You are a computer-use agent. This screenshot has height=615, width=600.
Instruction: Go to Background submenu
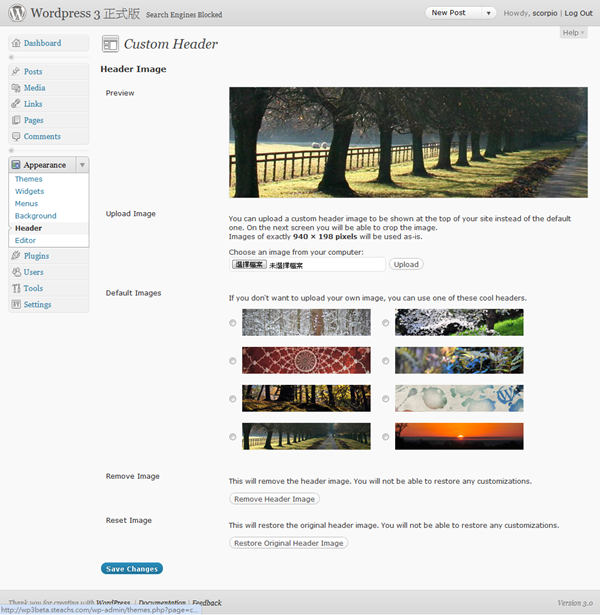pyautogui.click(x=36, y=216)
